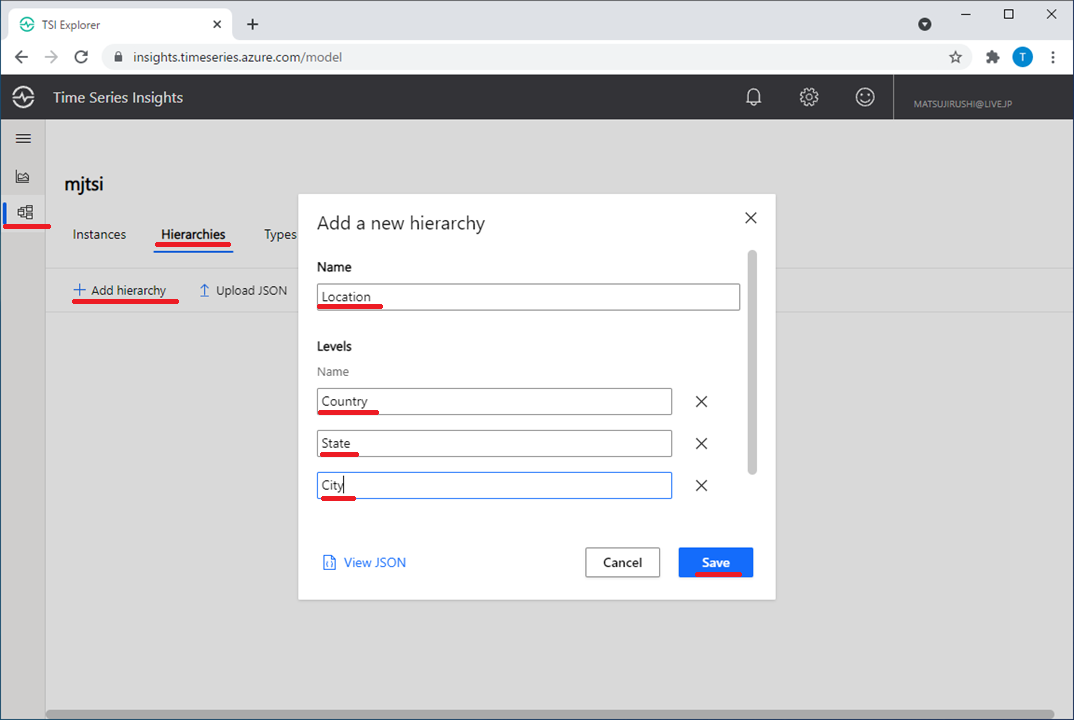Viewport: 1074px width, 720px height.
Task: Open a new browser tab
Action: point(253,25)
